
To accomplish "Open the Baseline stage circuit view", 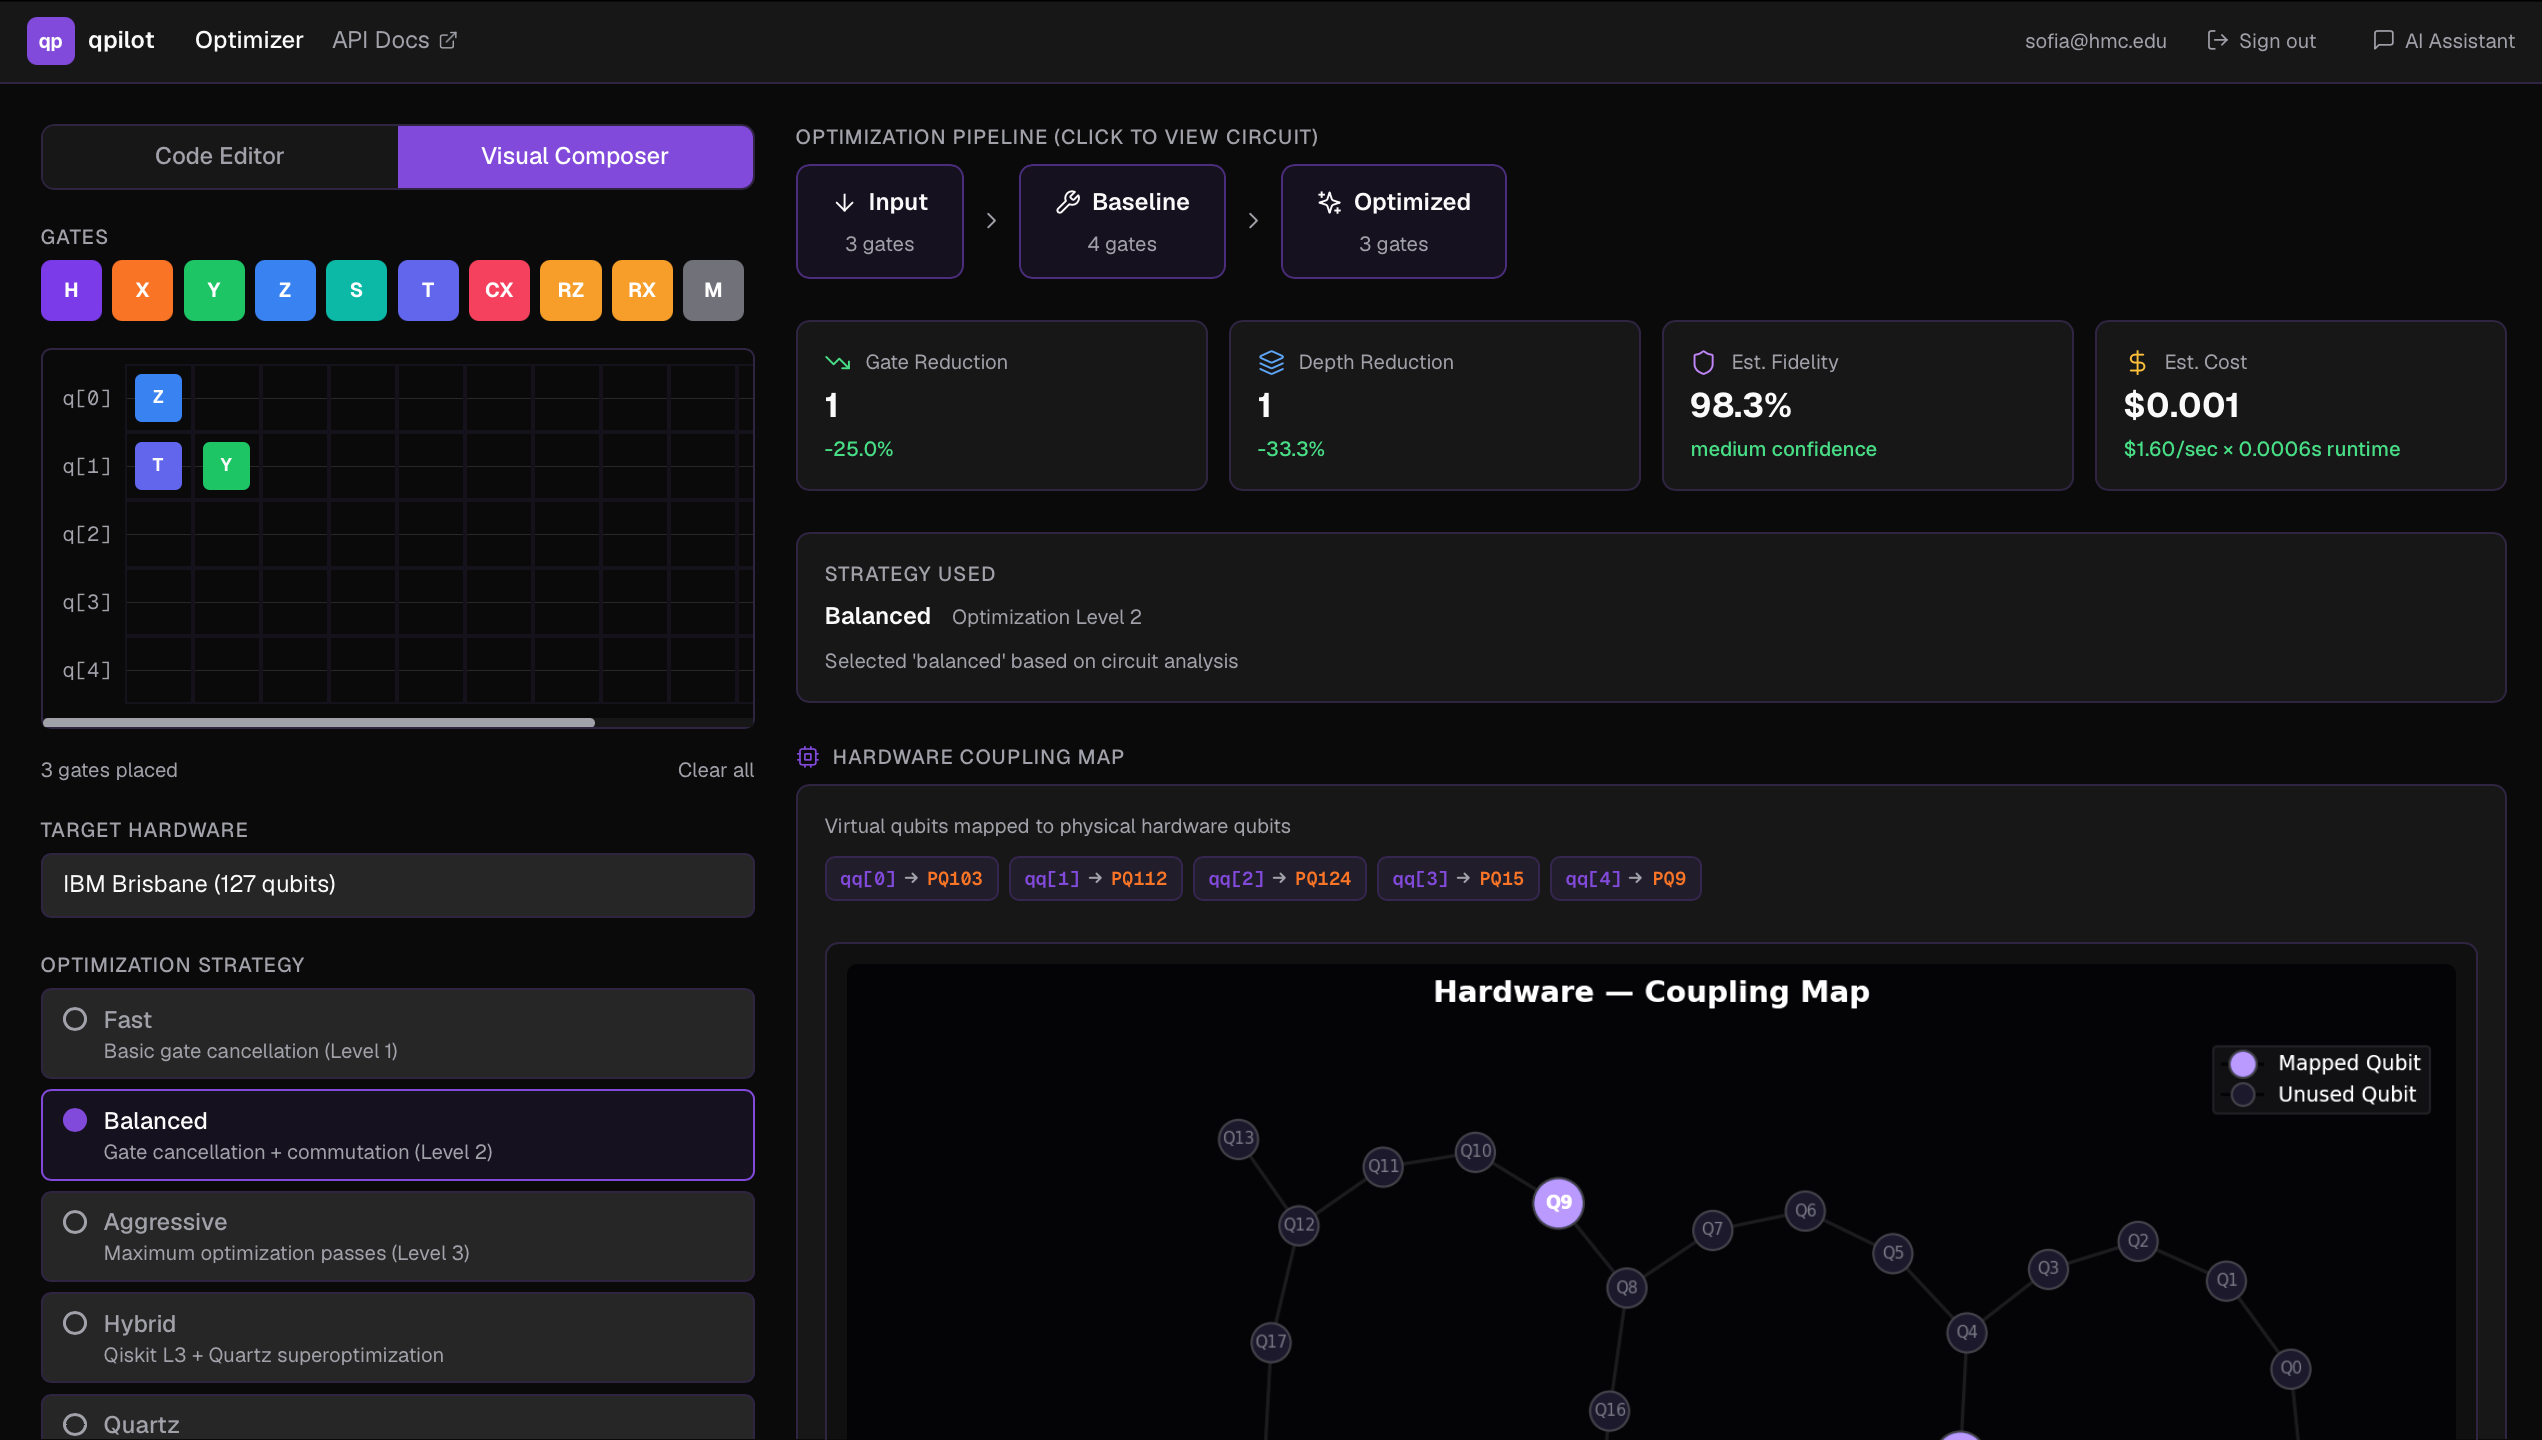I will pos(1121,221).
